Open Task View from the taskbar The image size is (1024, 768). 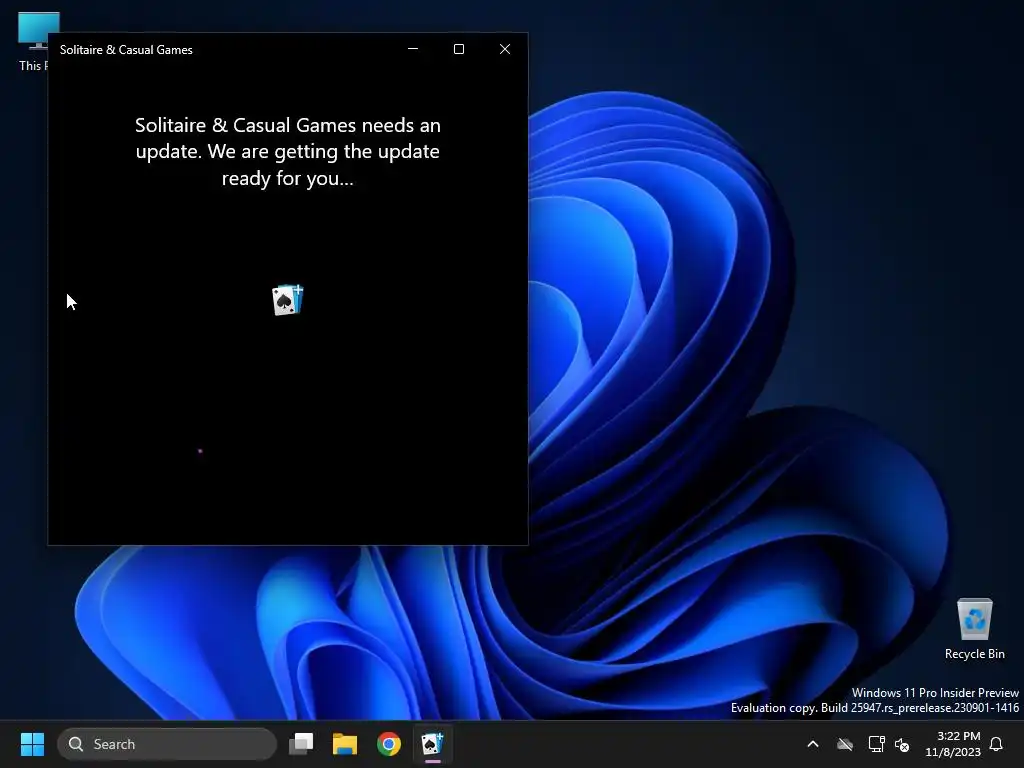(x=301, y=744)
